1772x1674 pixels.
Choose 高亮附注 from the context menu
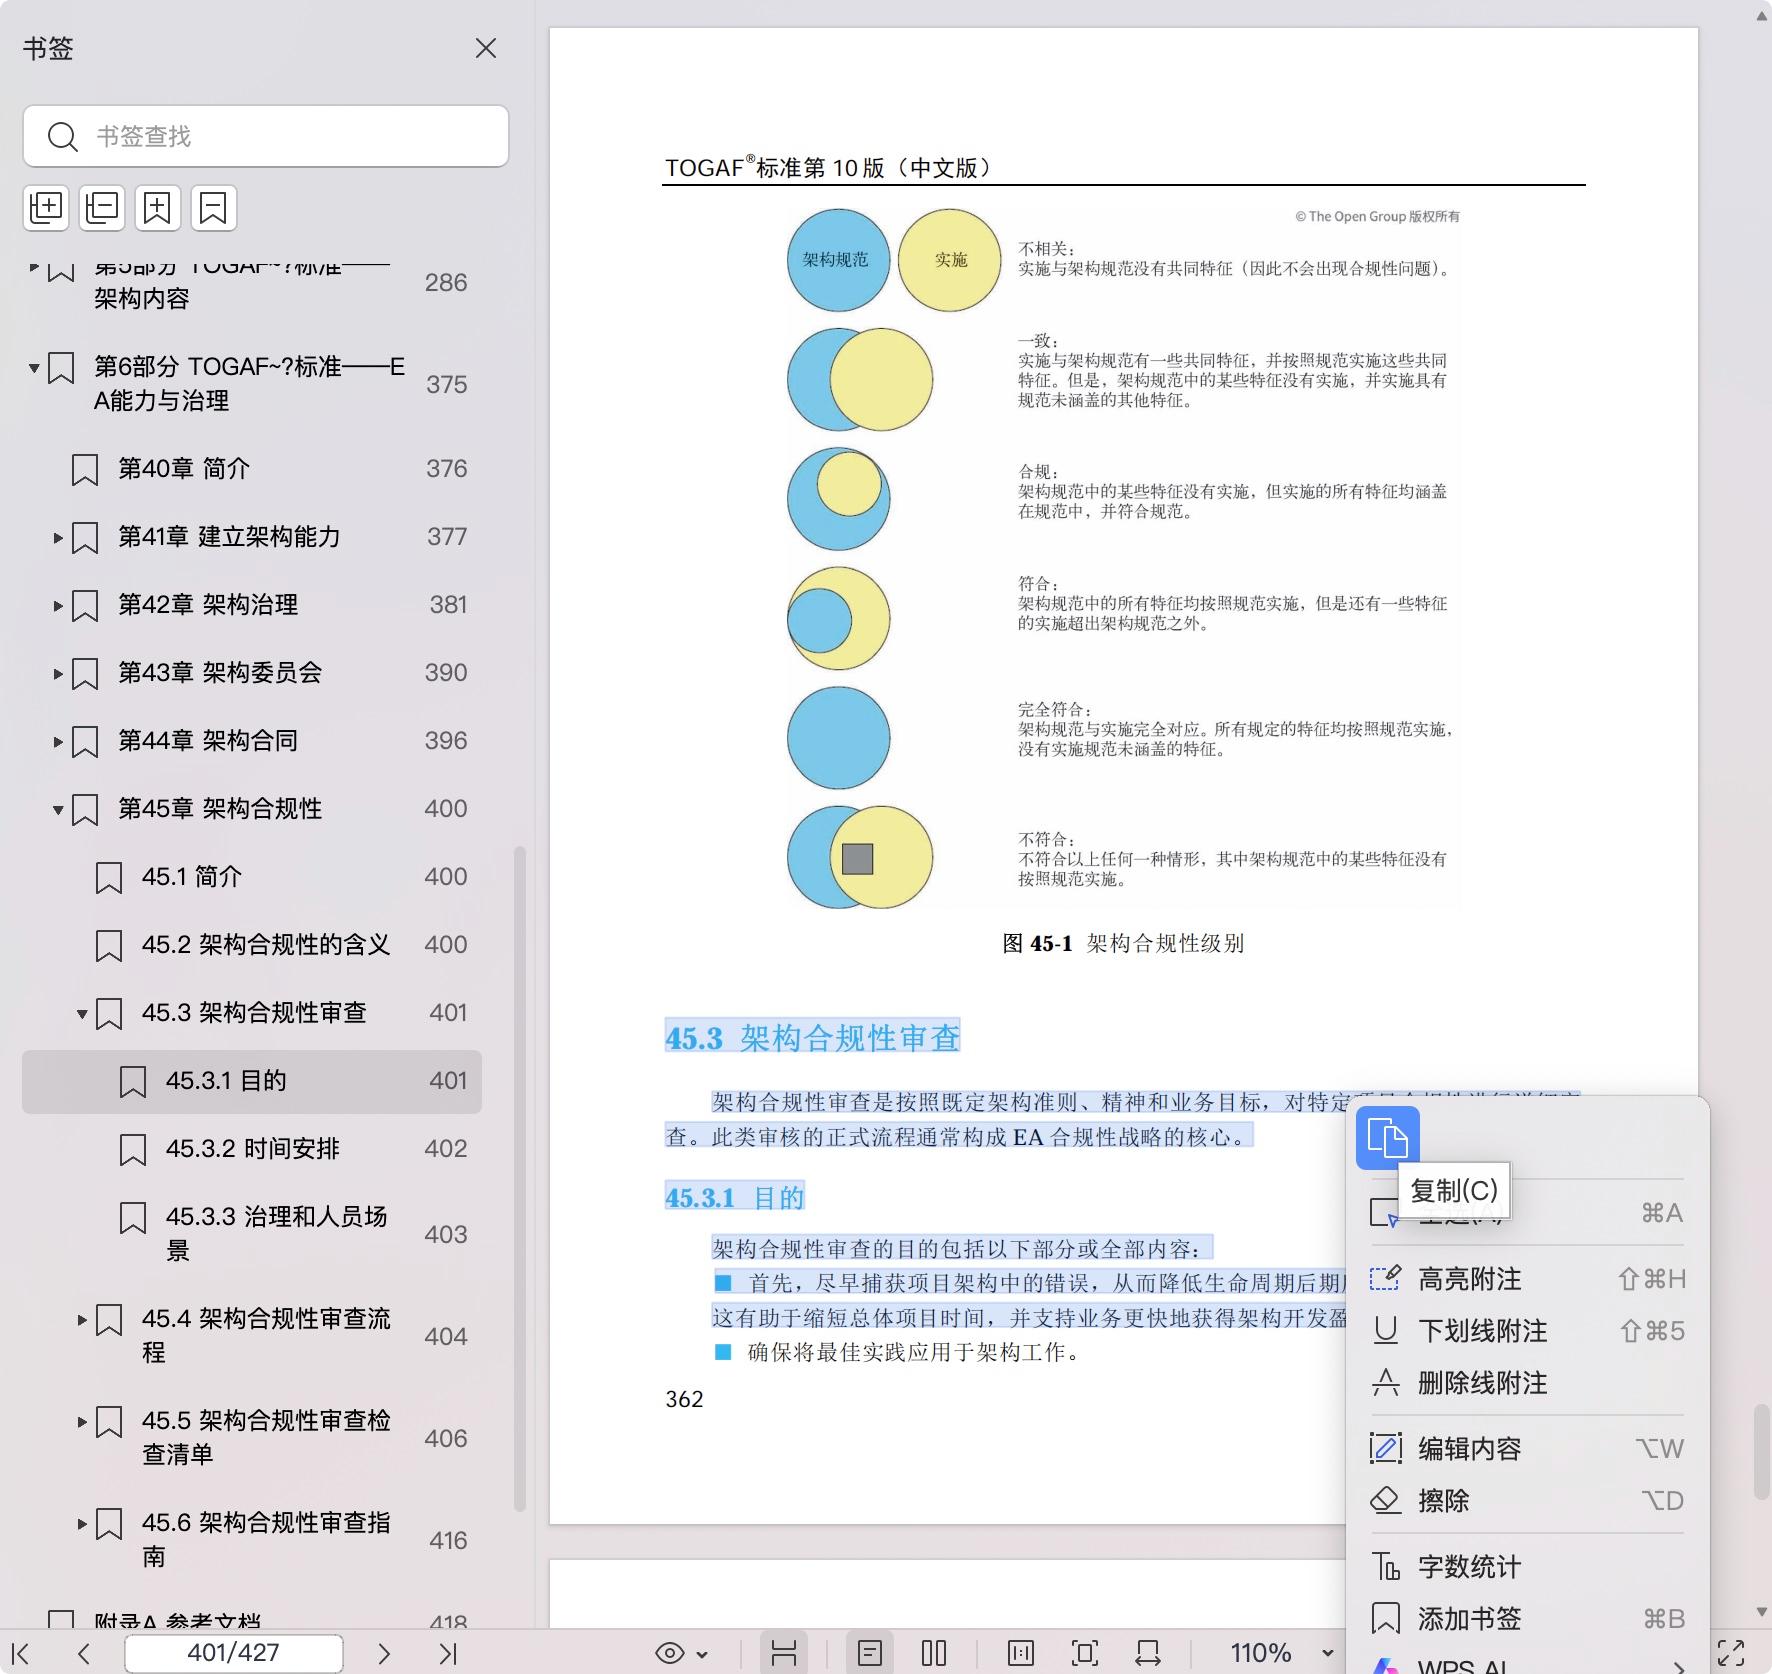(1469, 1279)
